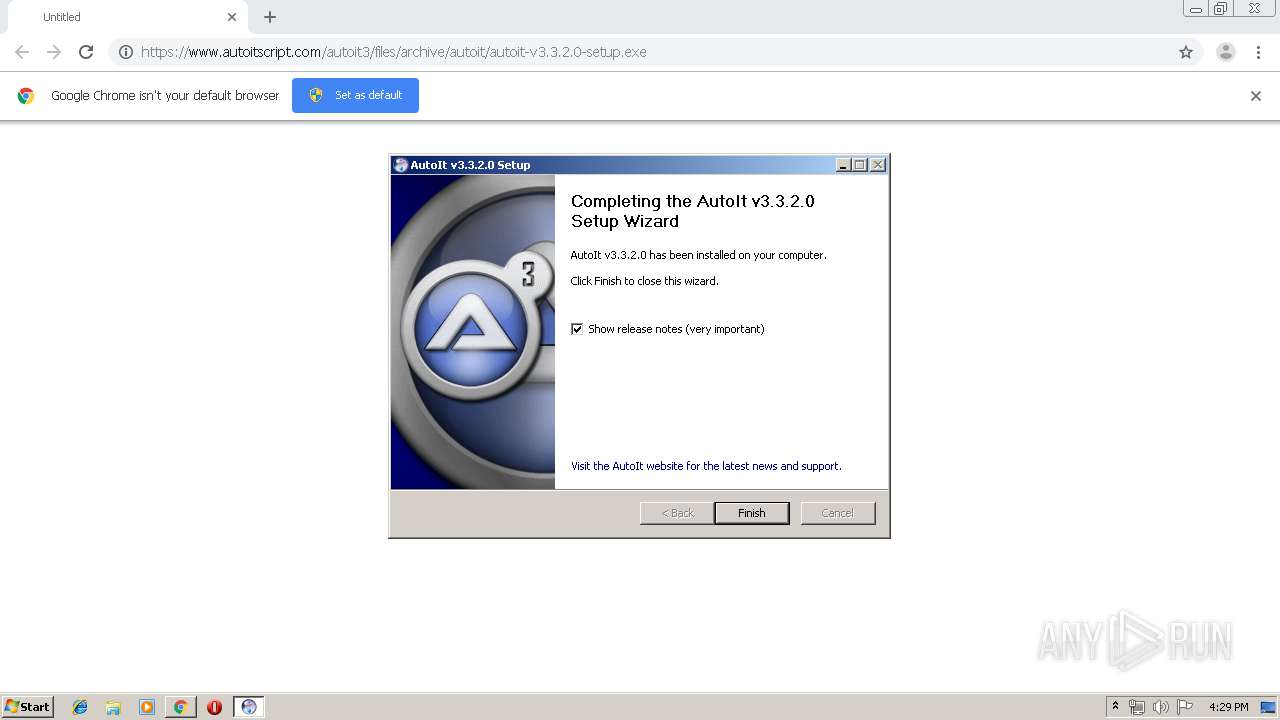Click the disabled Cancel button
Screen dimensions: 1280x720
coord(838,513)
